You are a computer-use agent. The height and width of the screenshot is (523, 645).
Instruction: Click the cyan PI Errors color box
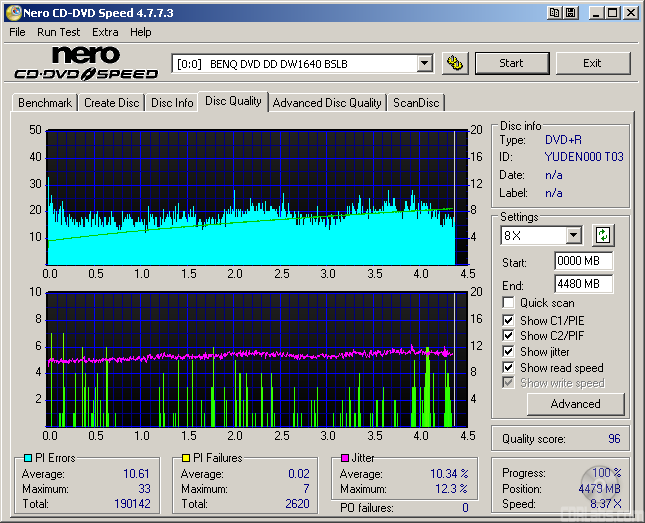[27, 458]
